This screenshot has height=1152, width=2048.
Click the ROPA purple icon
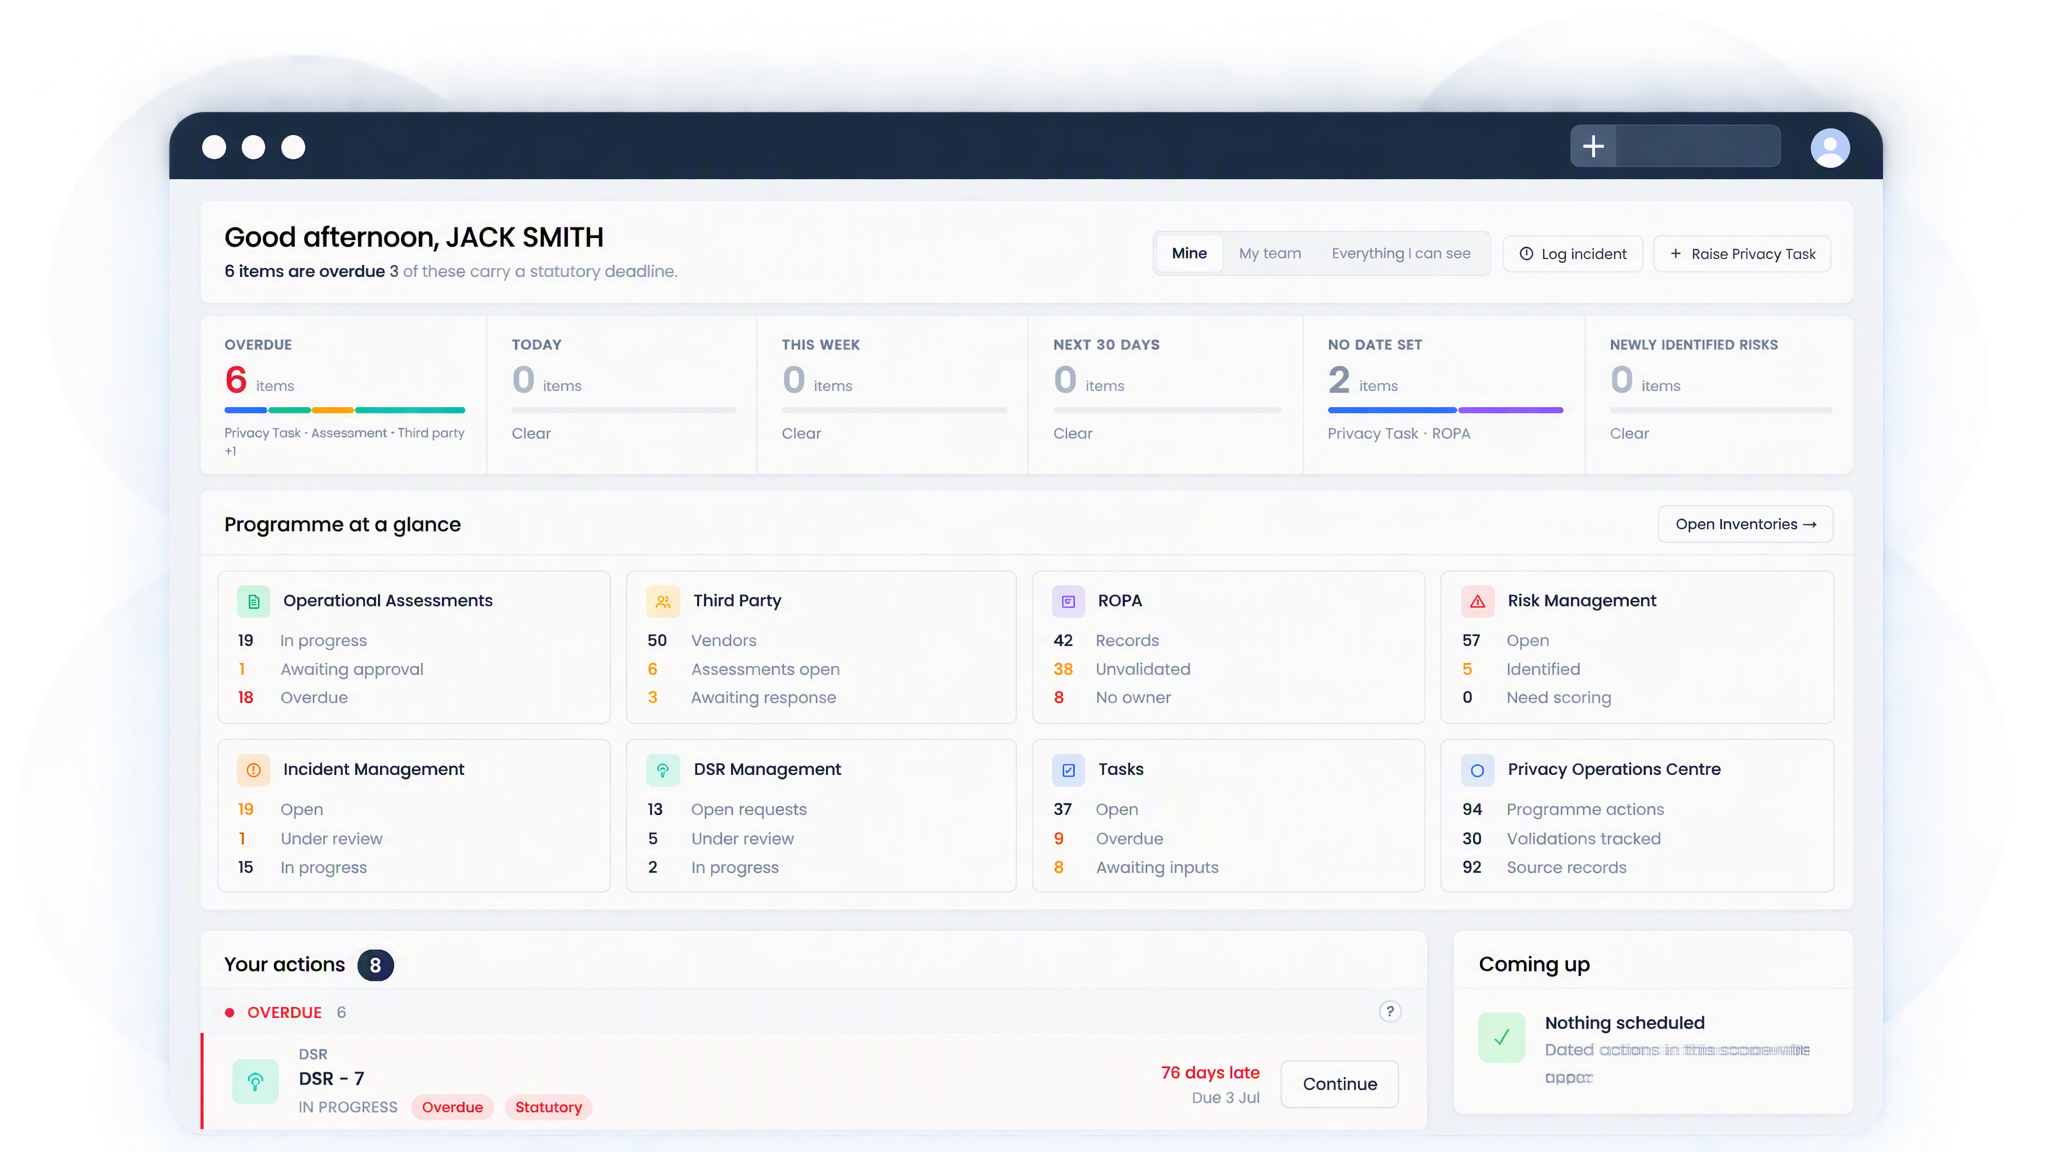[x=1068, y=601]
